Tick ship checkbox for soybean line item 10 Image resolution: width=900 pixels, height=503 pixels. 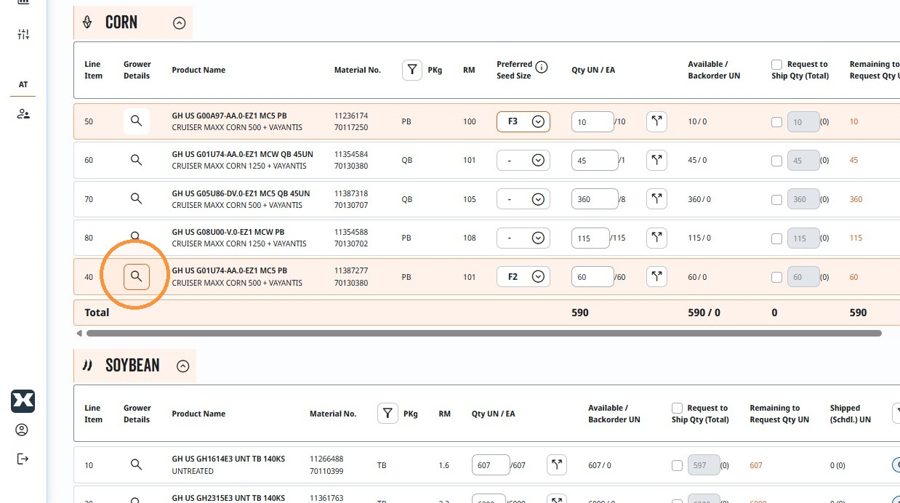coord(677,466)
